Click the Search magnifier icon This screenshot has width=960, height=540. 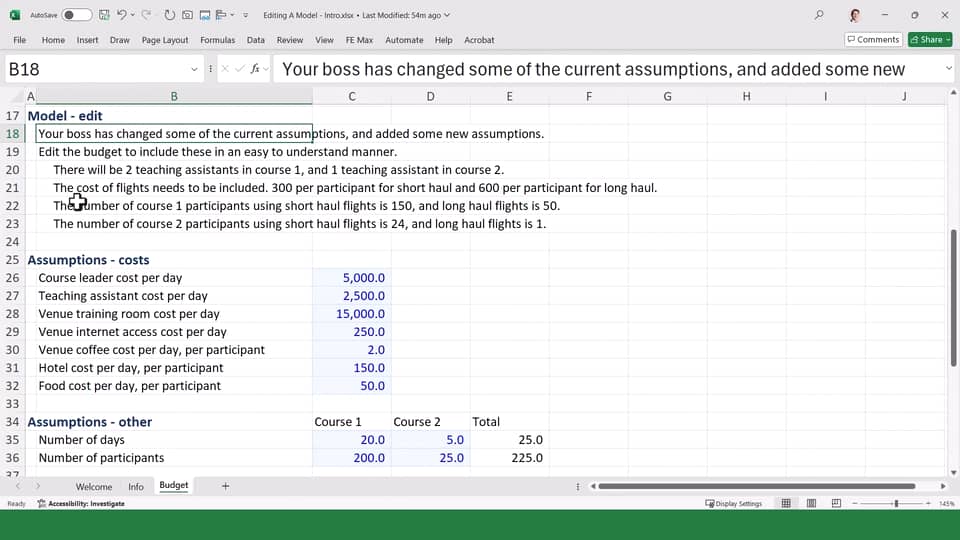[x=819, y=15]
